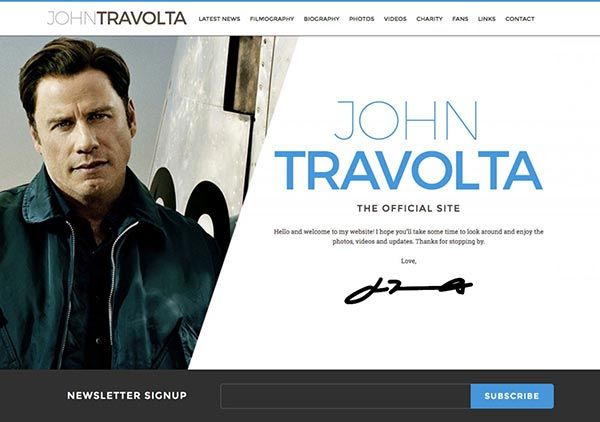Click the handwritten signature image
Image resolution: width=600 pixels, height=422 pixels.
(408, 290)
